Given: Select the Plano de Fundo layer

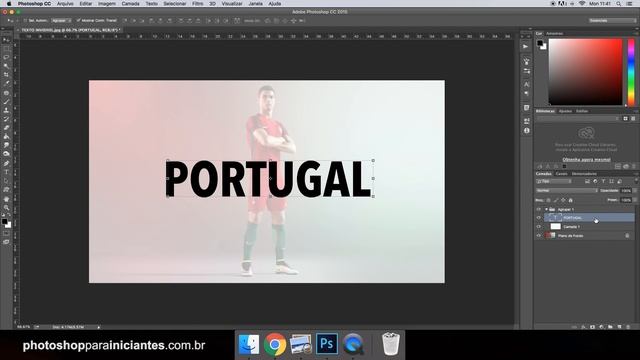Looking at the screenshot, I should 589,236.
